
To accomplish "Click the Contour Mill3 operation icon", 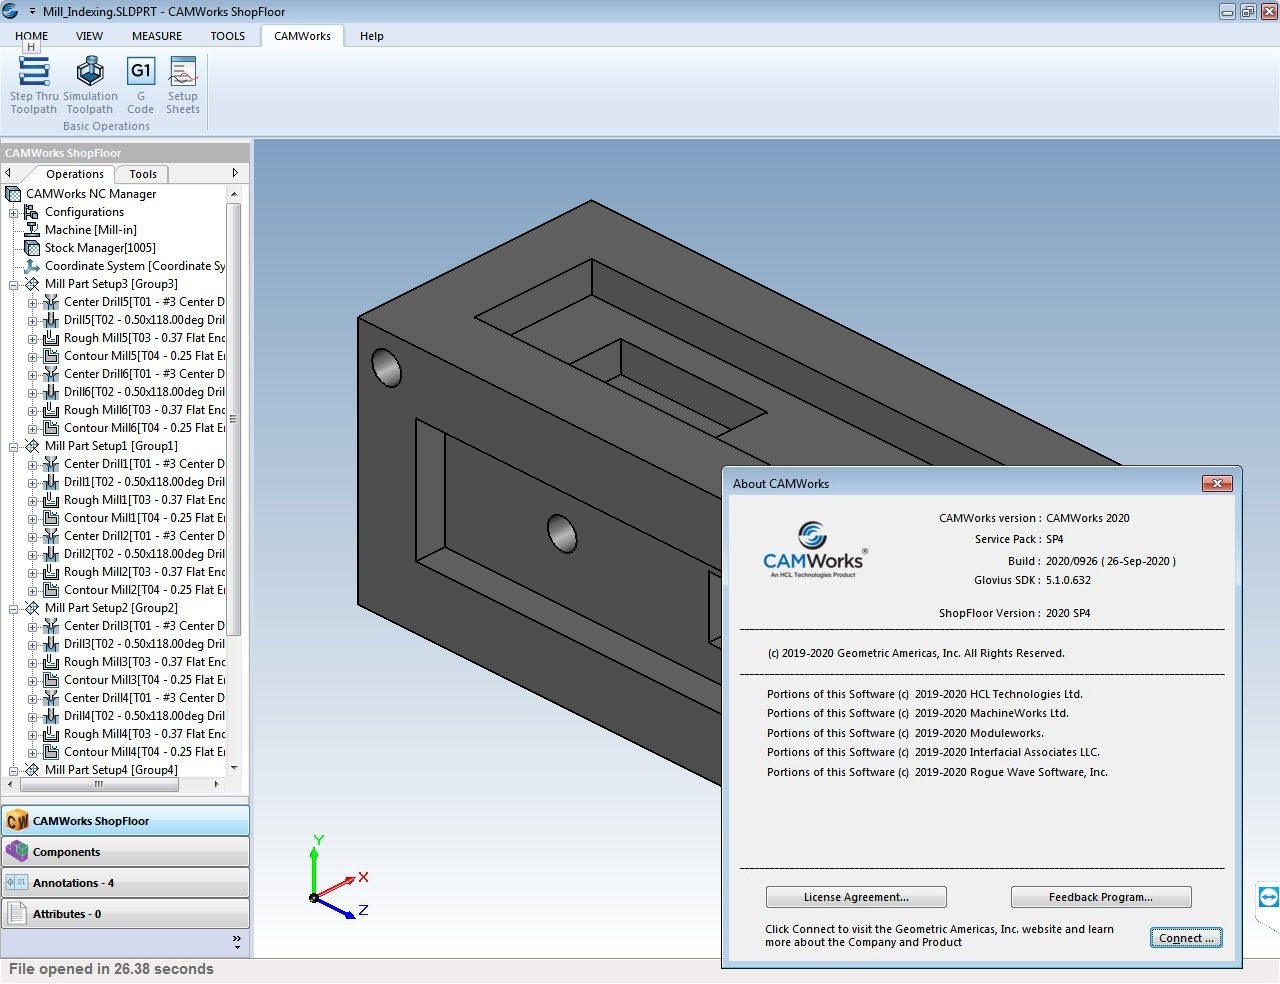I will [51, 680].
